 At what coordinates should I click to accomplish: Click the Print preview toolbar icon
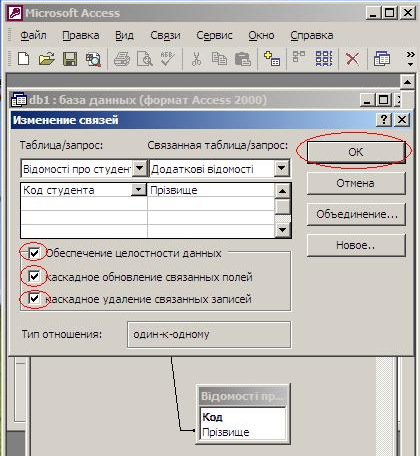(x=145, y=59)
